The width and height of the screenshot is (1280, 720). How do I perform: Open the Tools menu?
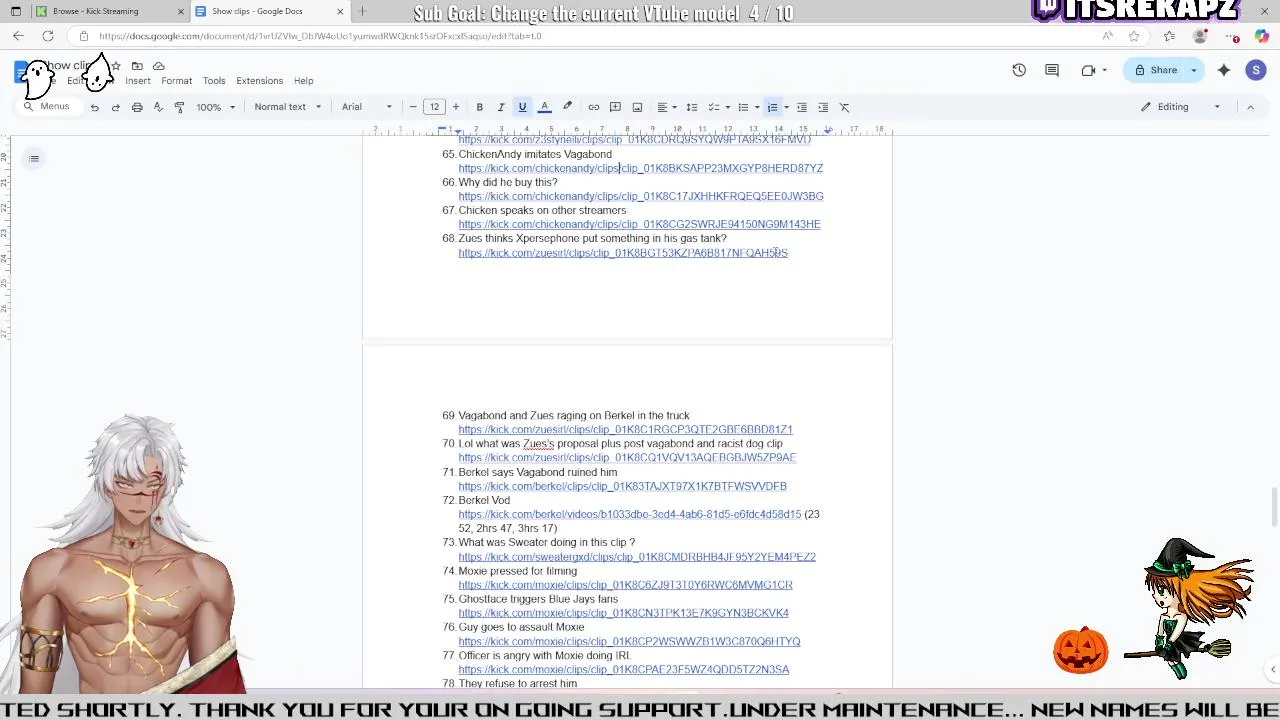click(214, 81)
